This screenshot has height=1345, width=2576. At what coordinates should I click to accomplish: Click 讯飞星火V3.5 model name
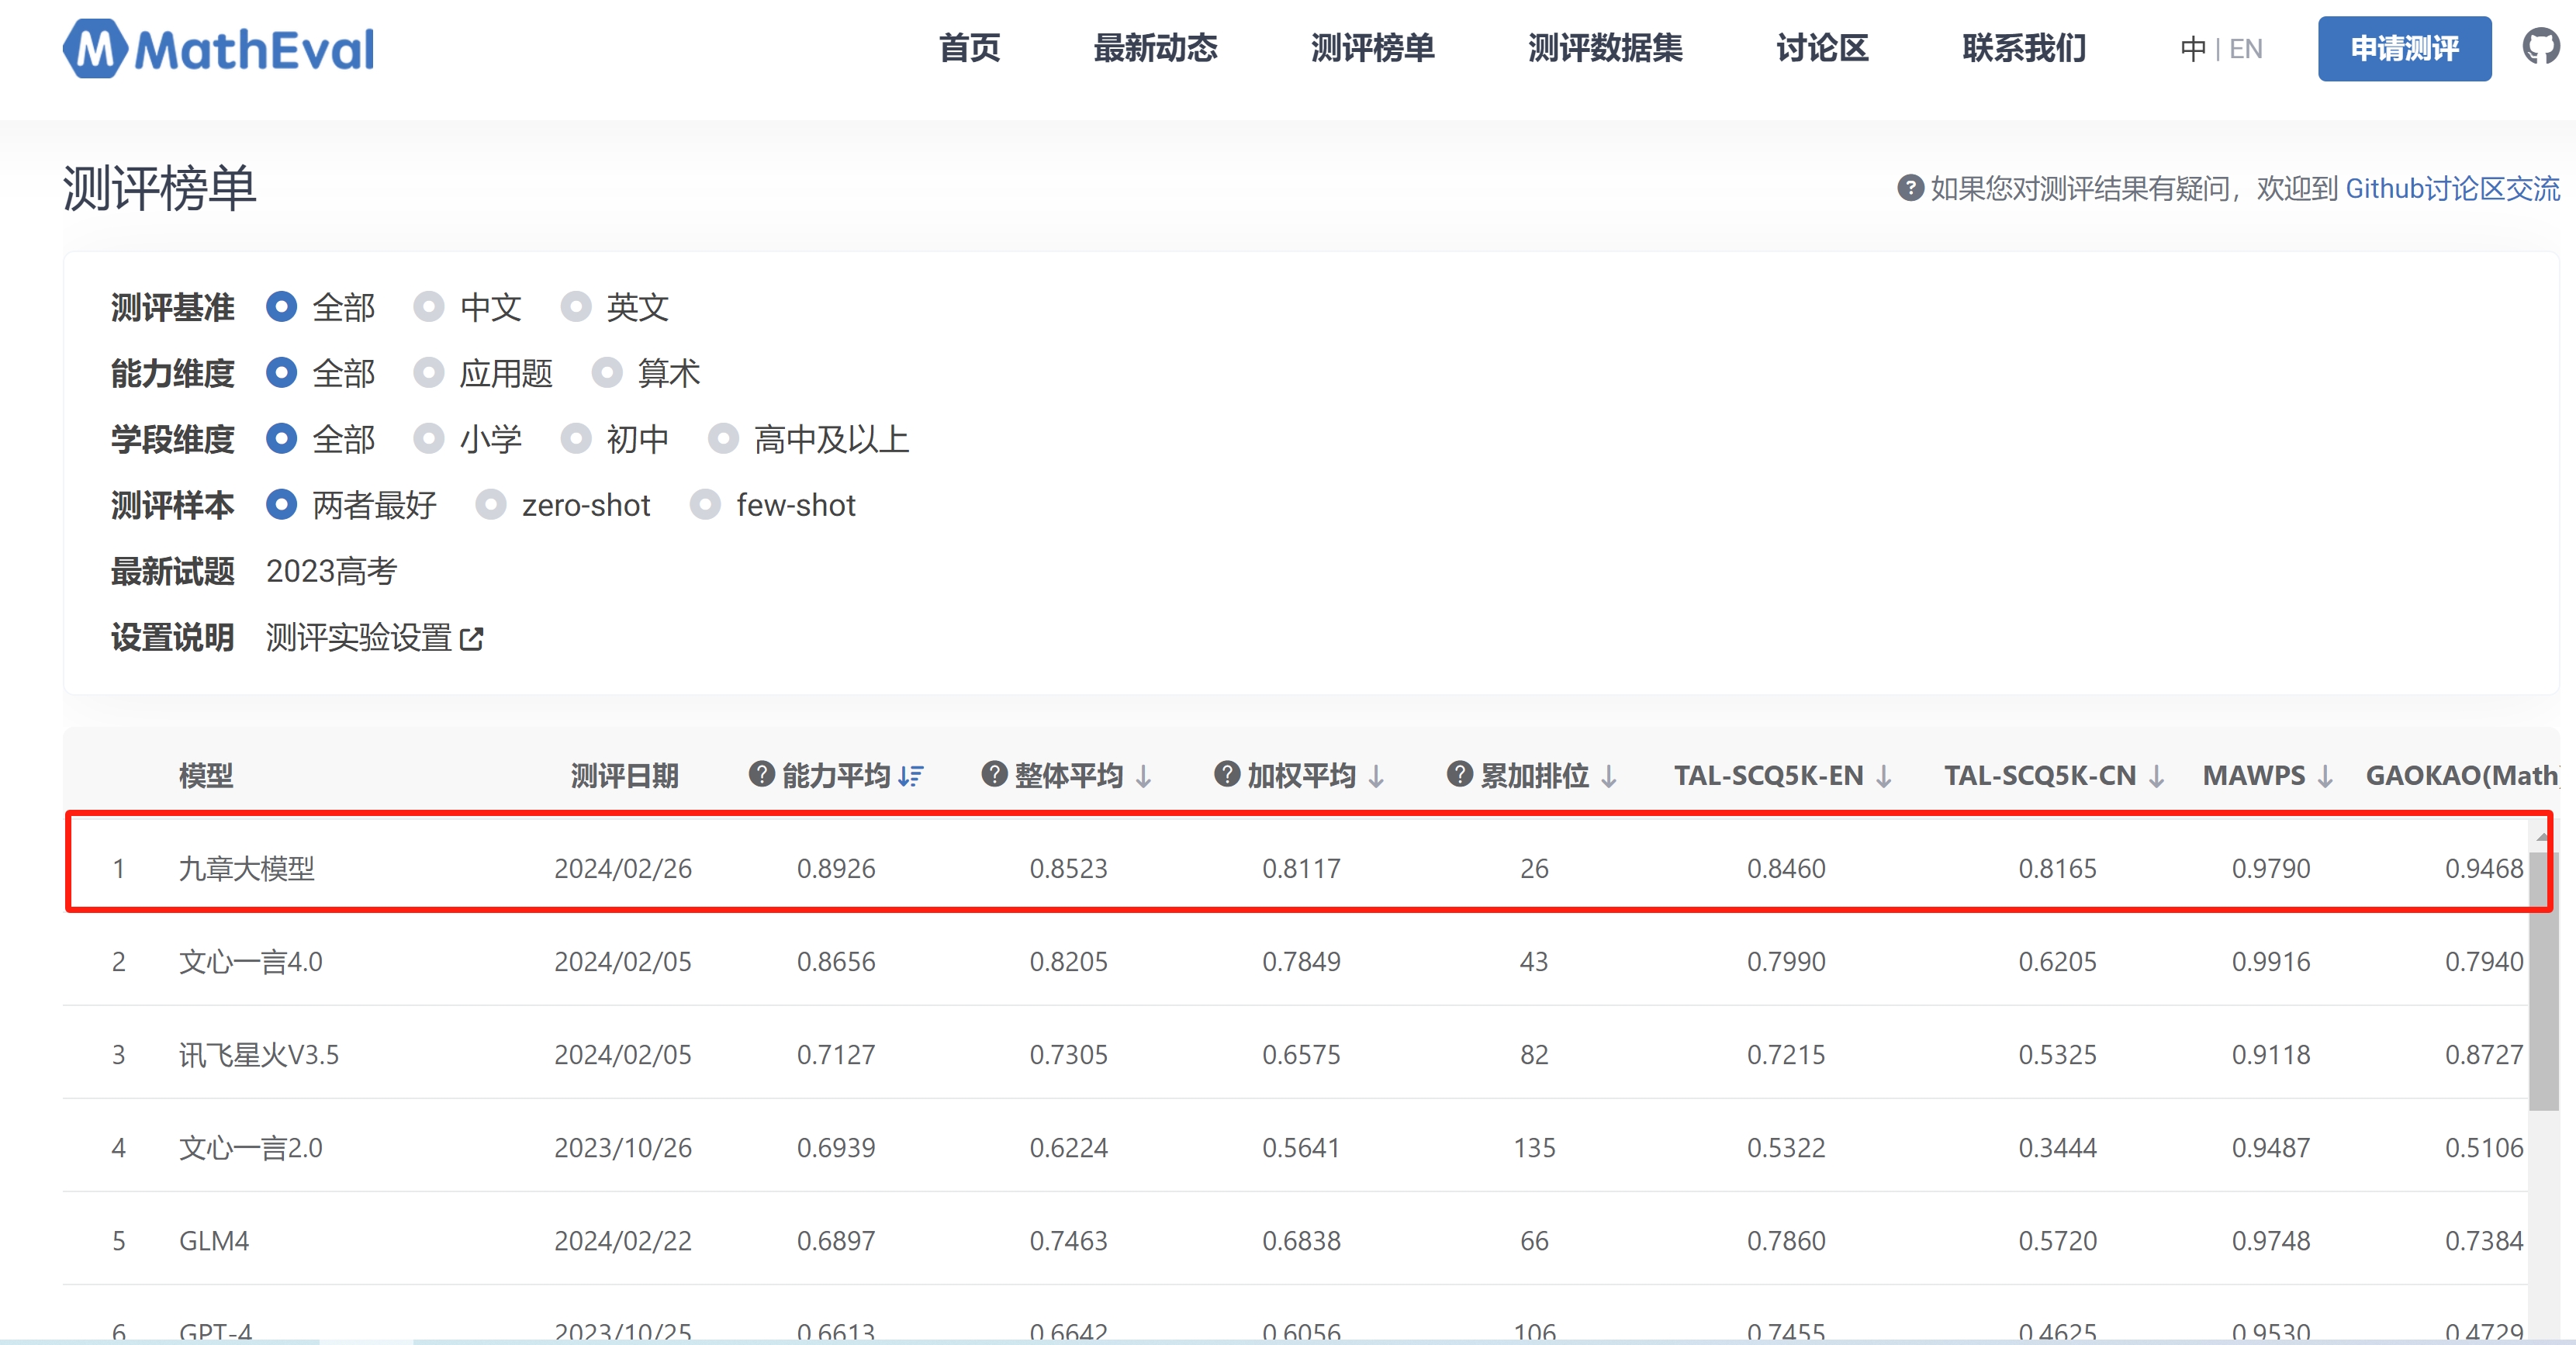[258, 1054]
